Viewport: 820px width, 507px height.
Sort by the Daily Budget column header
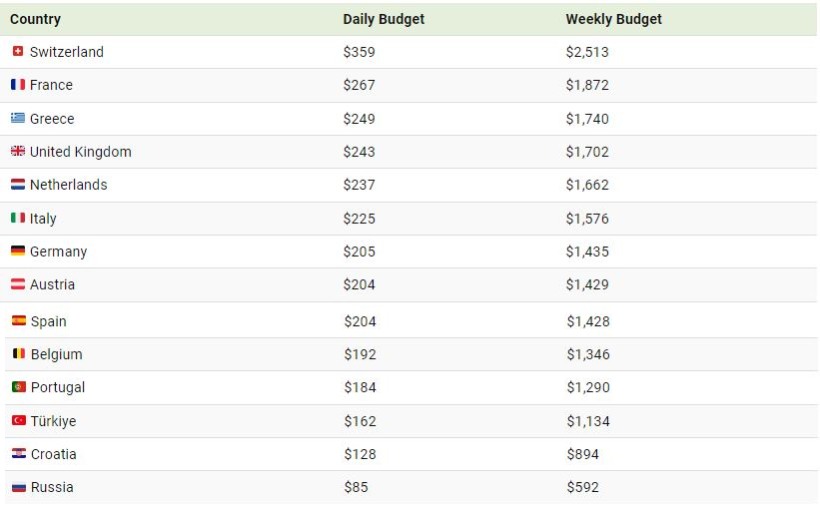[383, 19]
